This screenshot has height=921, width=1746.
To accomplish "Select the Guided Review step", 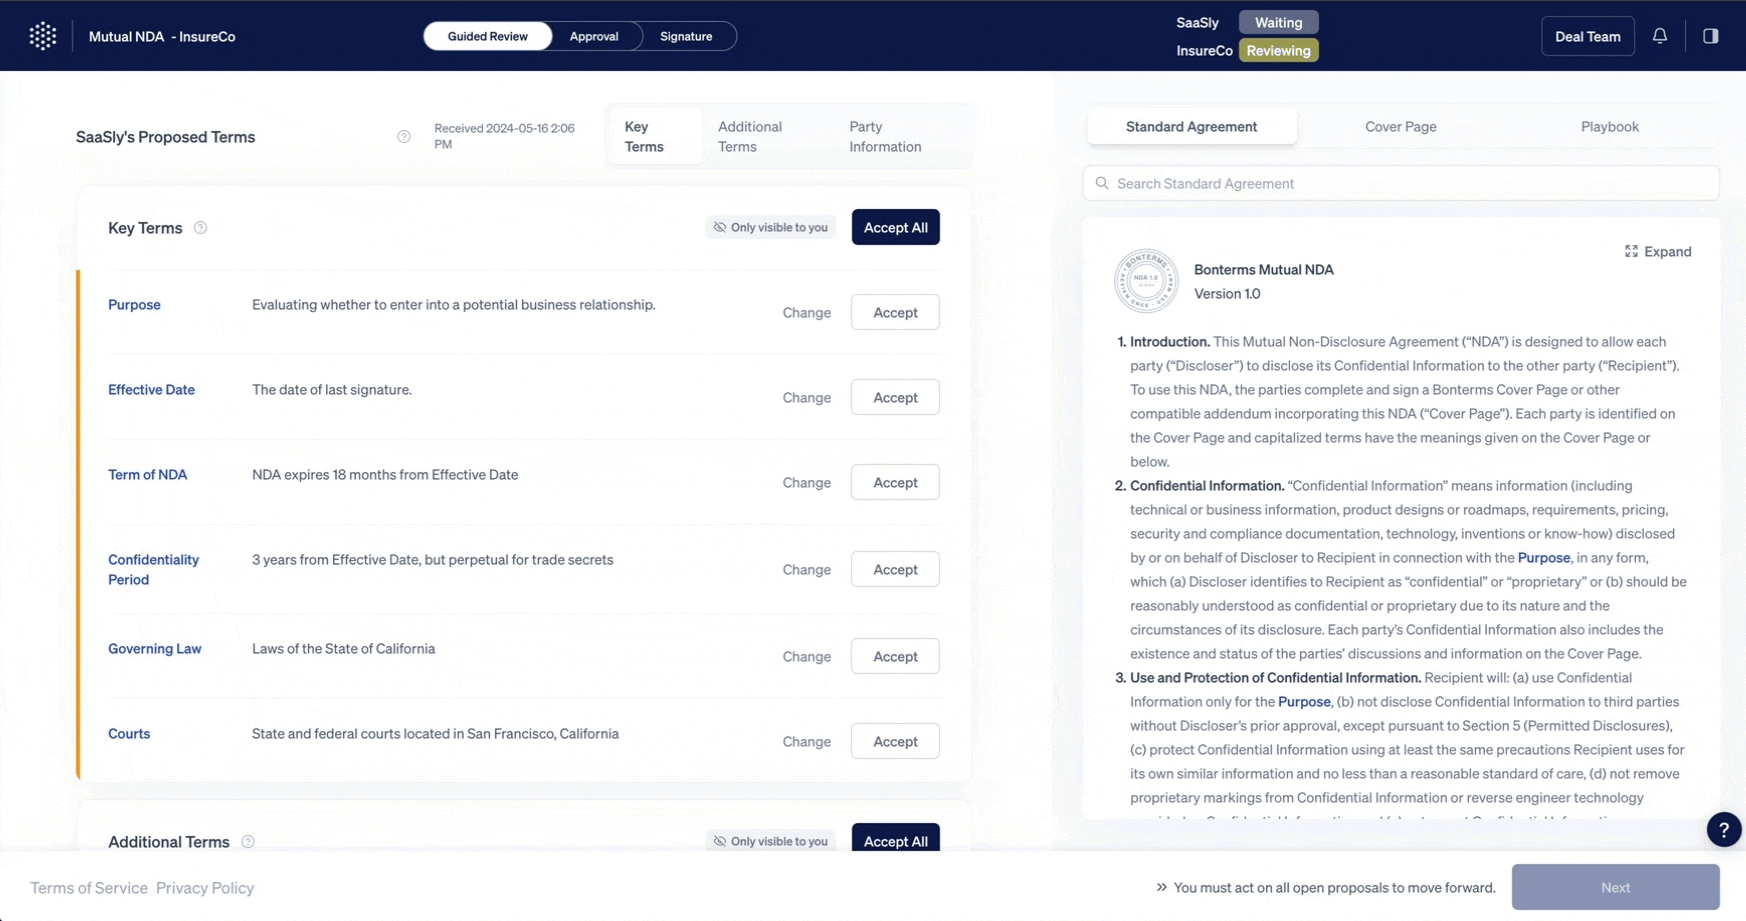I will coord(488,36).
